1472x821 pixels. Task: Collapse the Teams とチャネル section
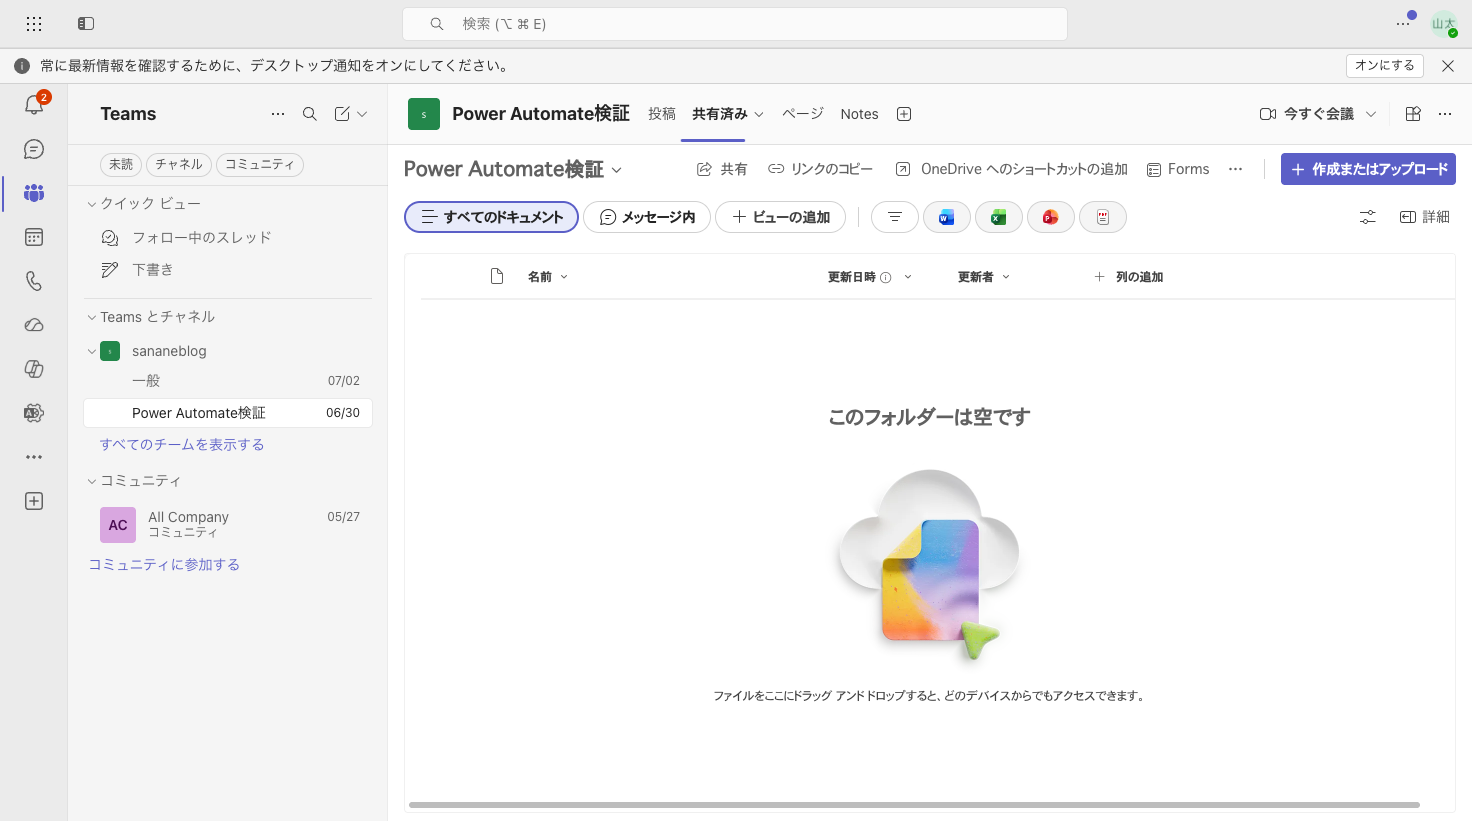[92, 317]
